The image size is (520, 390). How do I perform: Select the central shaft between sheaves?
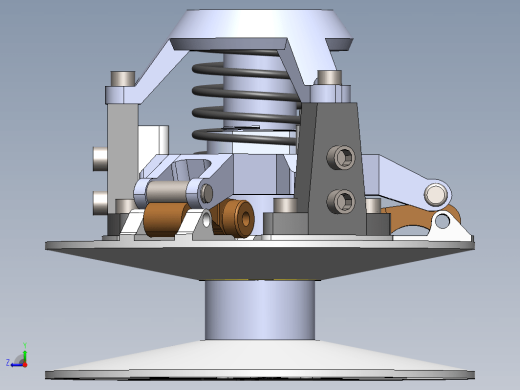pyautogui.click(x=260, y=310)
